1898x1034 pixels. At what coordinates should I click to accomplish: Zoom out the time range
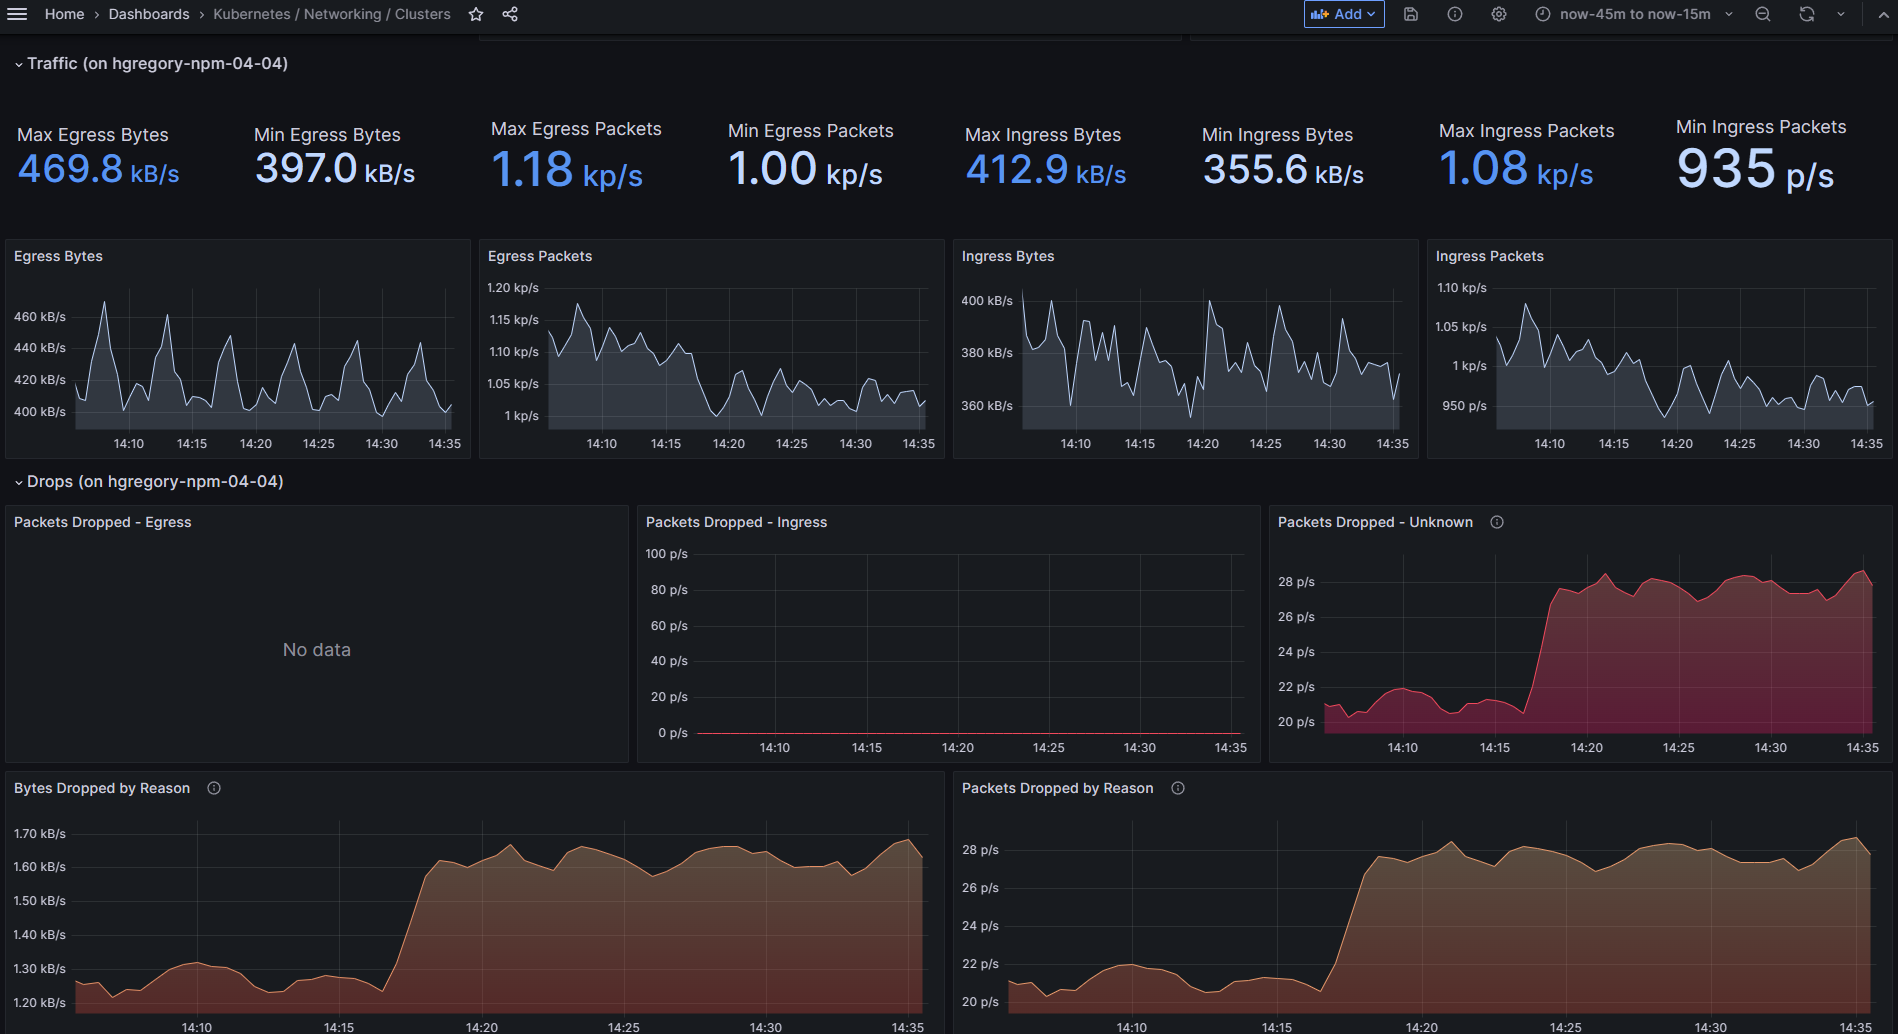tap(1763, 14)
